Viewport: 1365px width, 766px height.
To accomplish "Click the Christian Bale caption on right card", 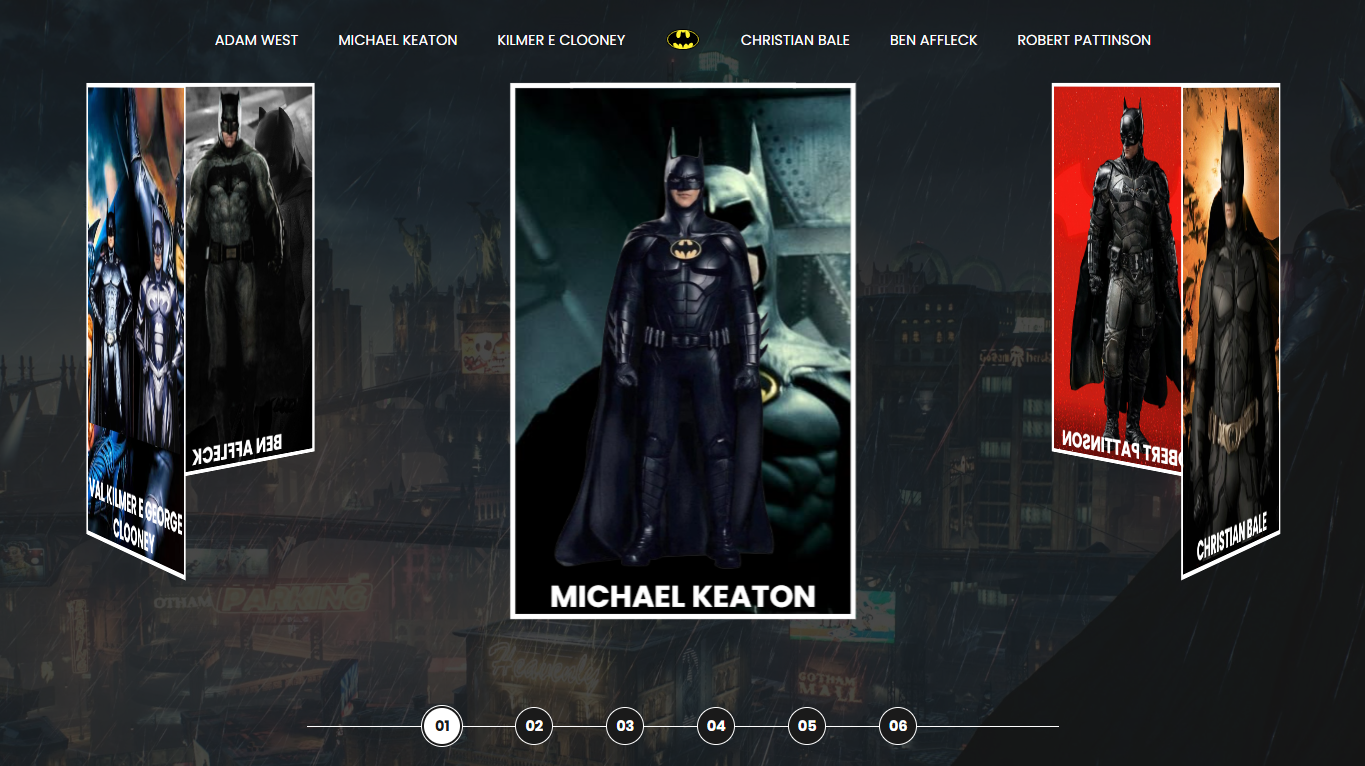I will point(1231,537).
